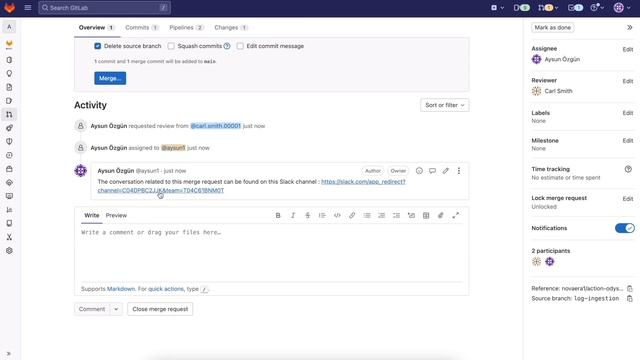Edit the Labels
The image size is (640, 360).
pos(628,113)
